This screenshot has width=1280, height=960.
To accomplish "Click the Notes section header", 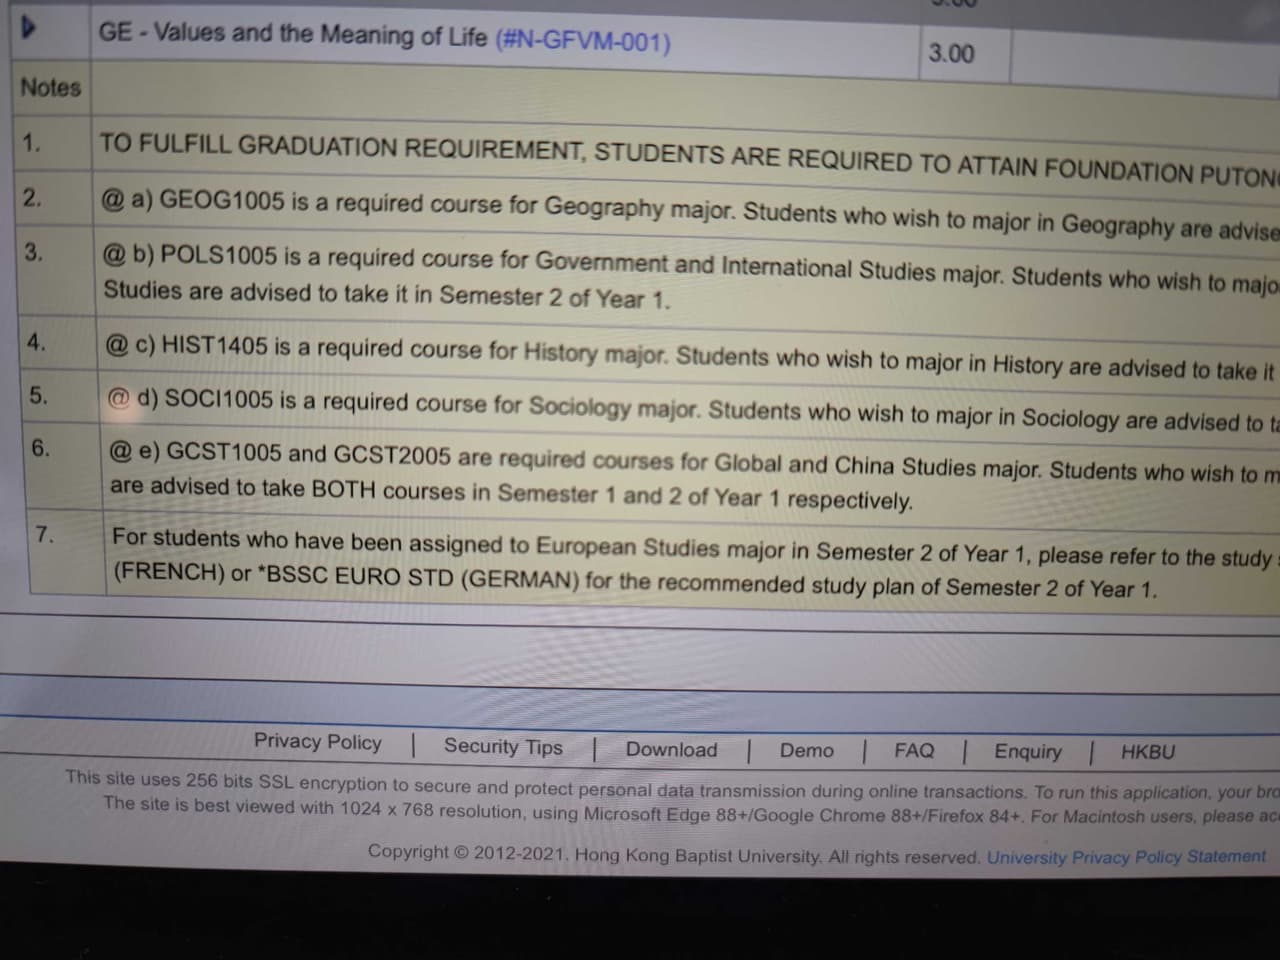I will (x=50, y=87).
